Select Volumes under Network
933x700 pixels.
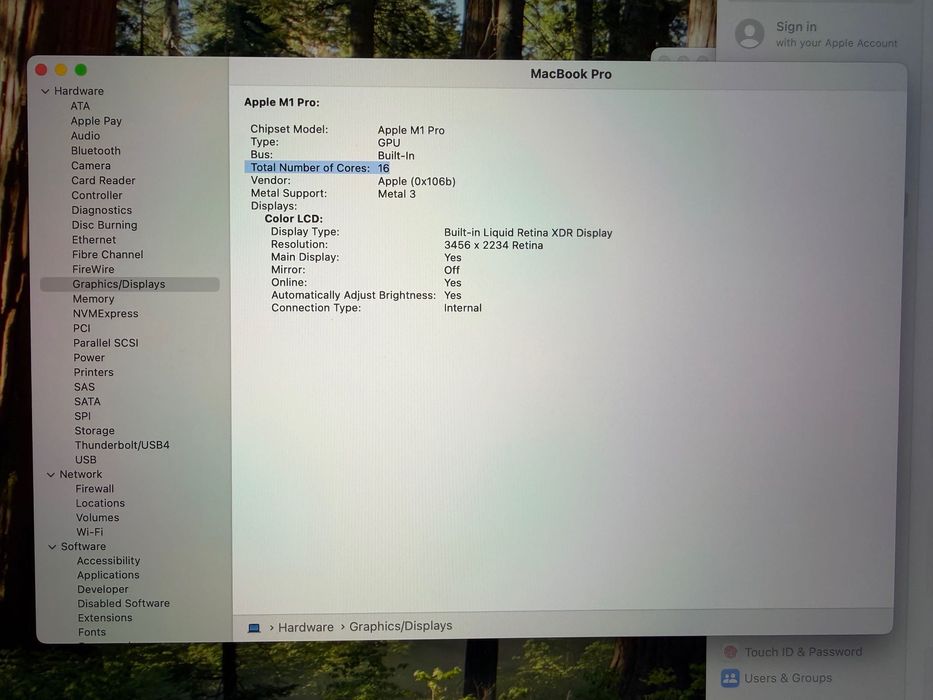[98, 518]
